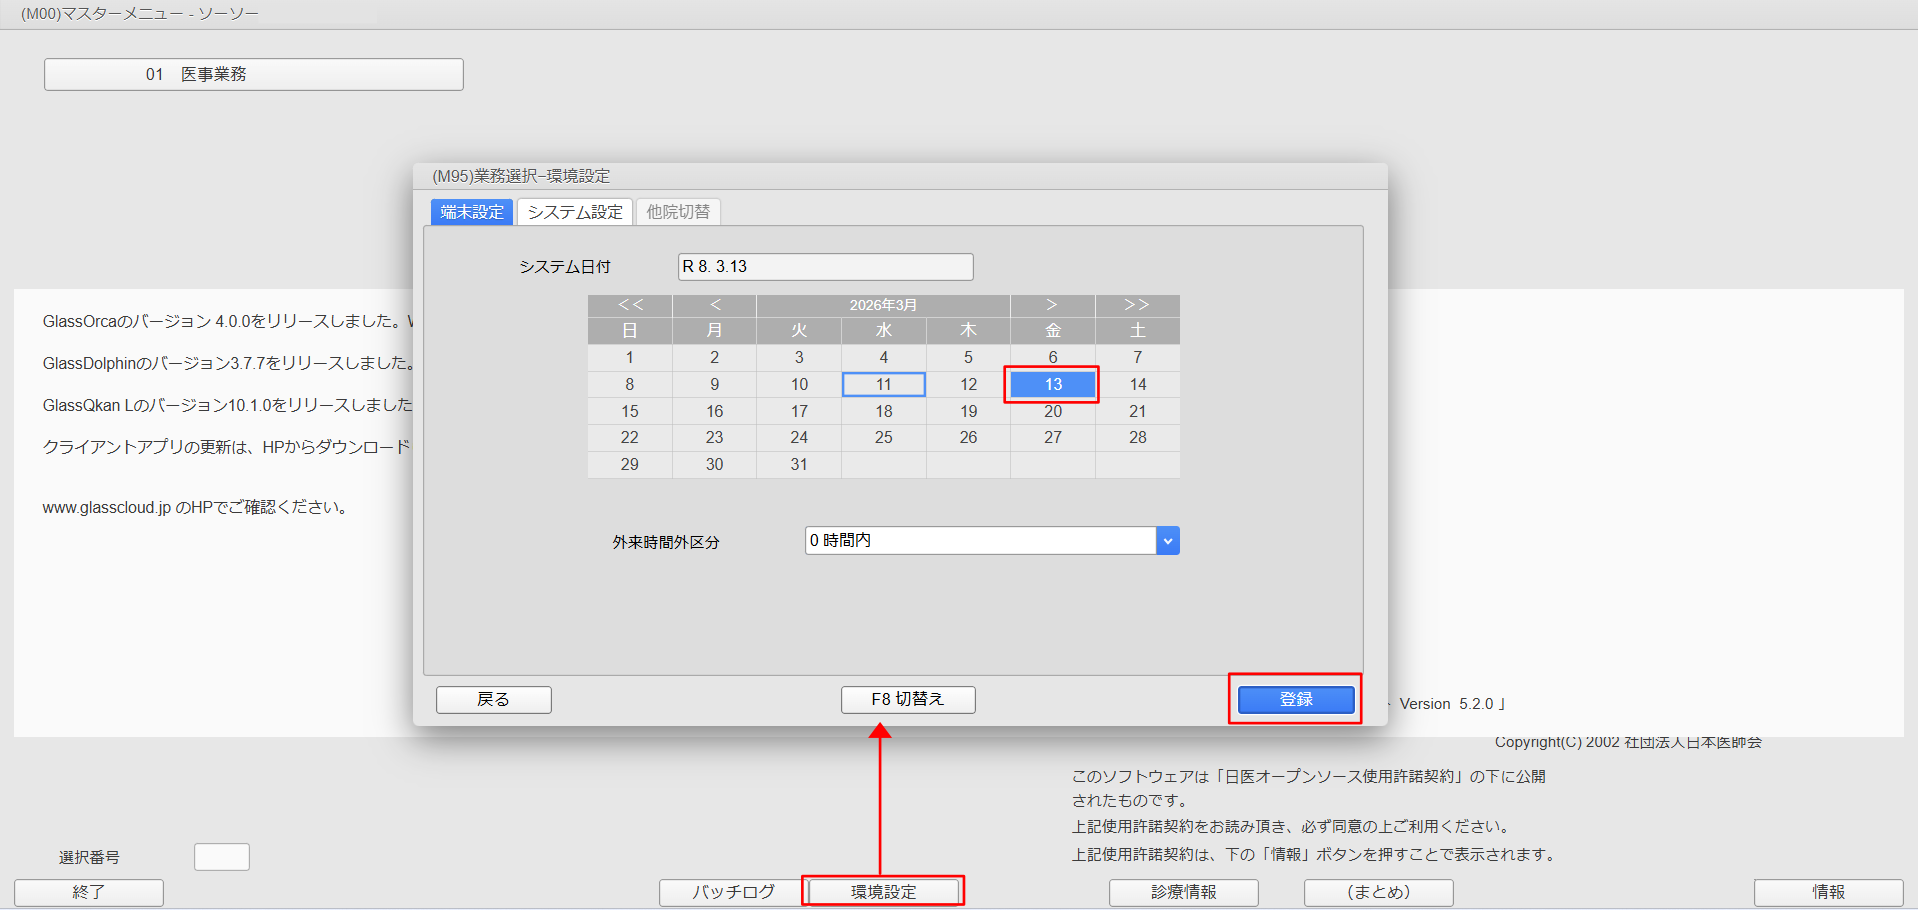Select the 01 医事業務 menu entry

253,73
